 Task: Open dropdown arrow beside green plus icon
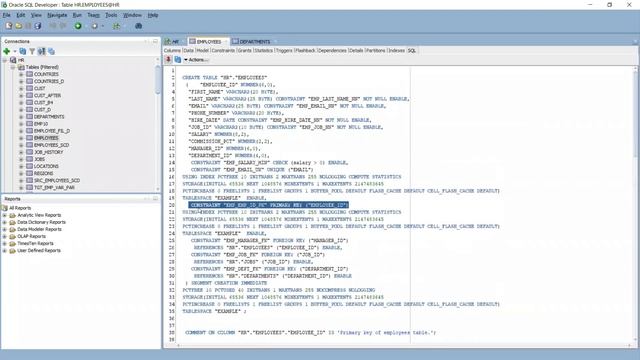(x=15, y=51)
